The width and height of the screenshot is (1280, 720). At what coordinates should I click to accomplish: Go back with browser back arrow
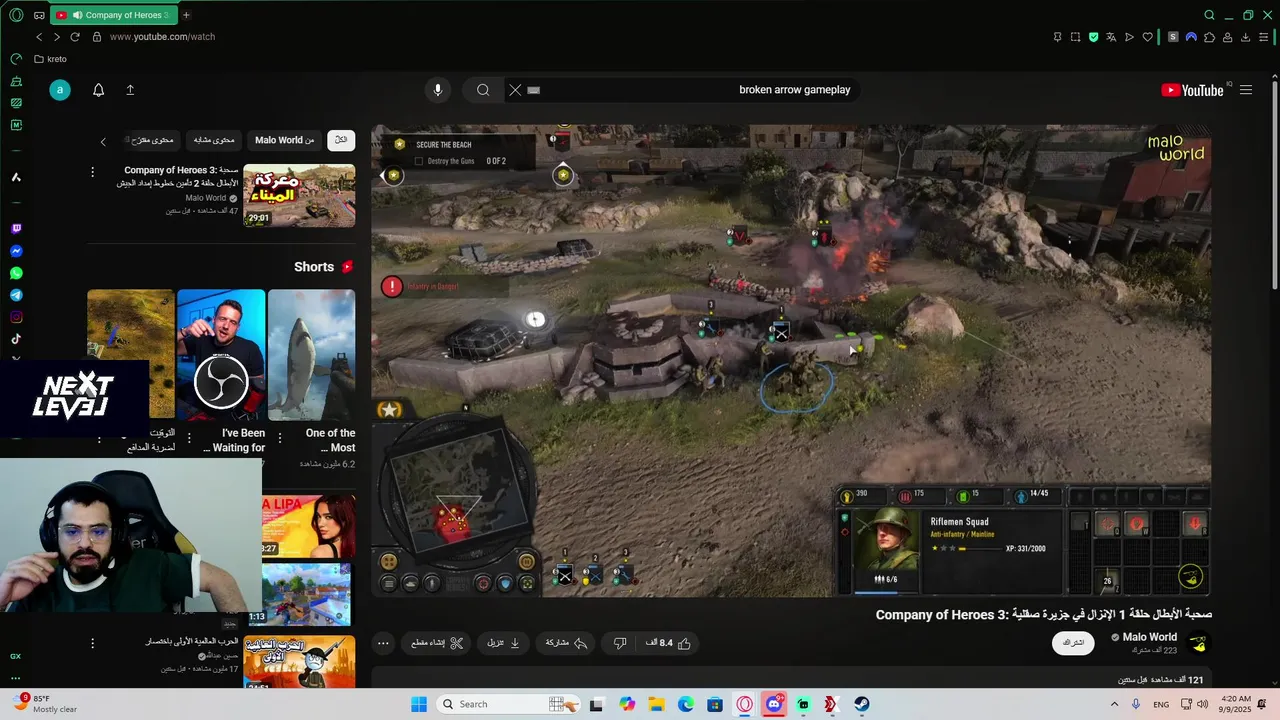[39, 37]
